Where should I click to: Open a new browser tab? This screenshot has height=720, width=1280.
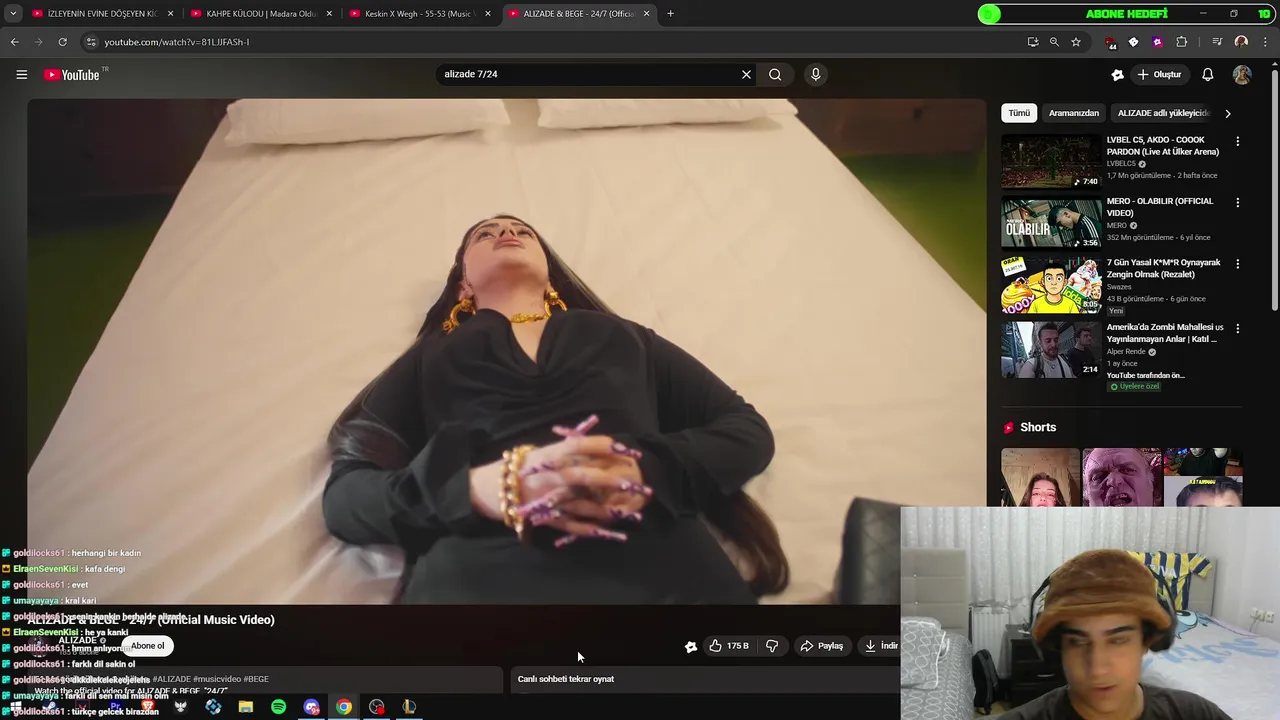(x=670, y=14)
